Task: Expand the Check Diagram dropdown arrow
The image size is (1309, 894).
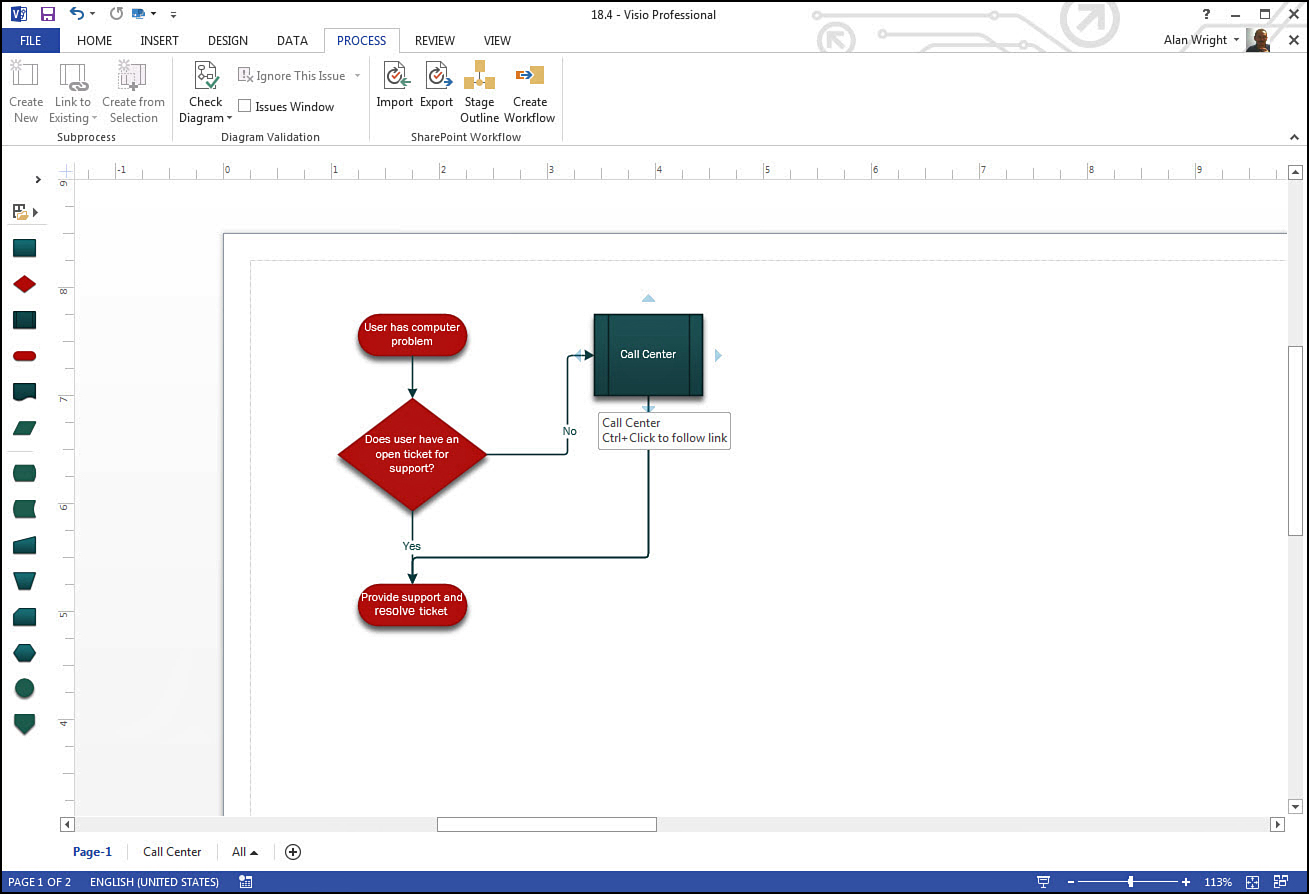Action: coord(230,119)
